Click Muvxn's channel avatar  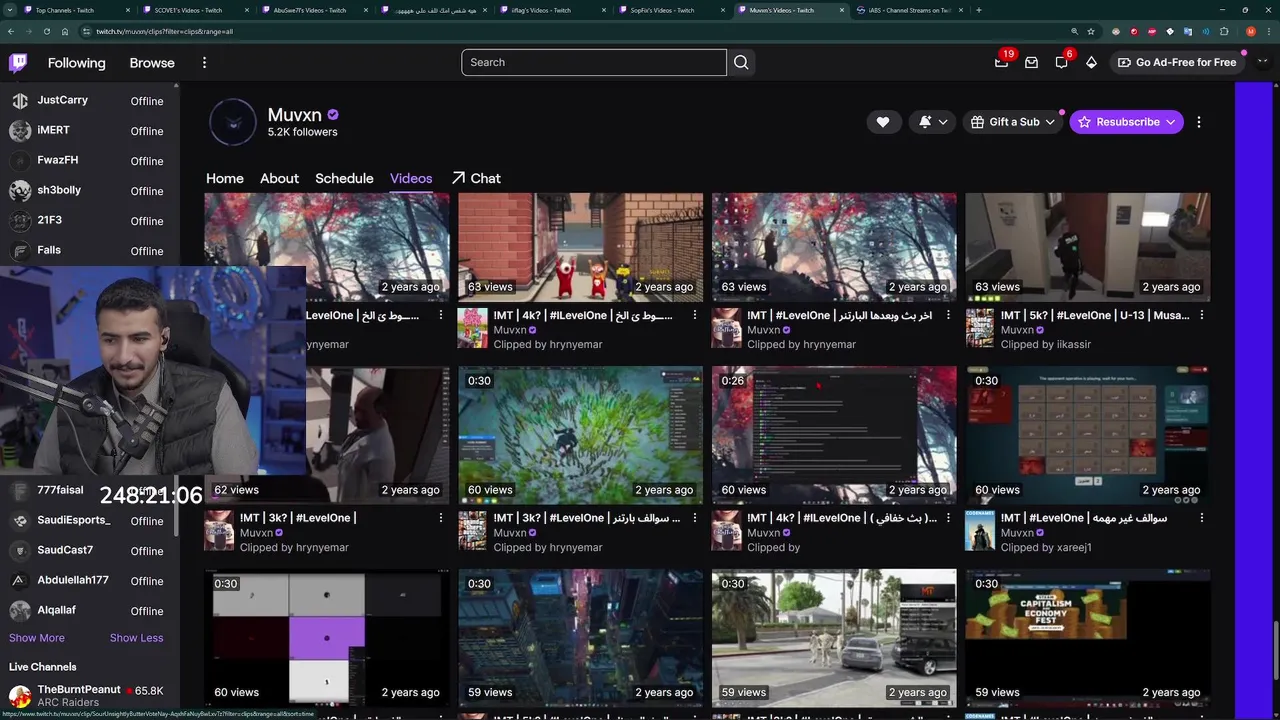[x=233, y=122]
